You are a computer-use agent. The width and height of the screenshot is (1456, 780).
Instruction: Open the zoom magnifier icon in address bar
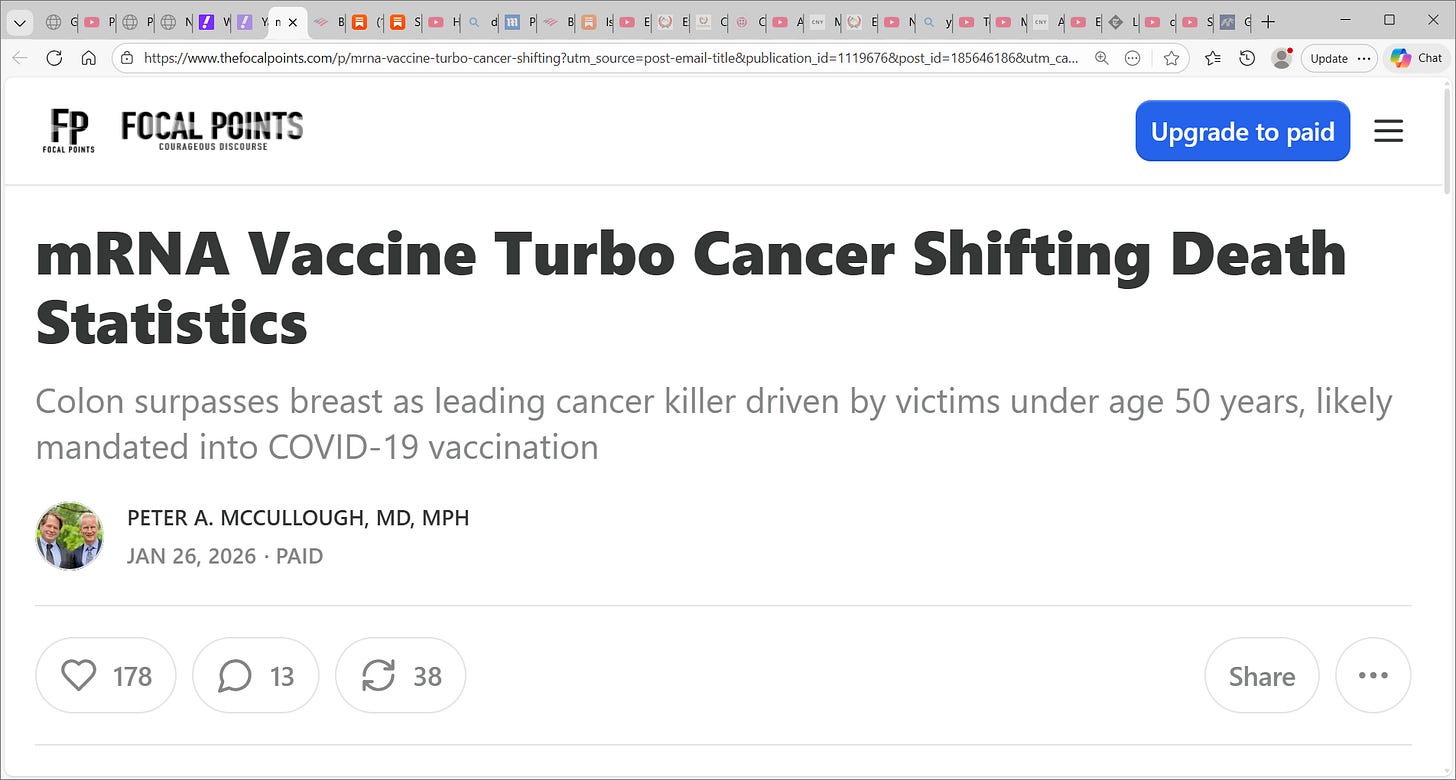tap(1101, 58)
